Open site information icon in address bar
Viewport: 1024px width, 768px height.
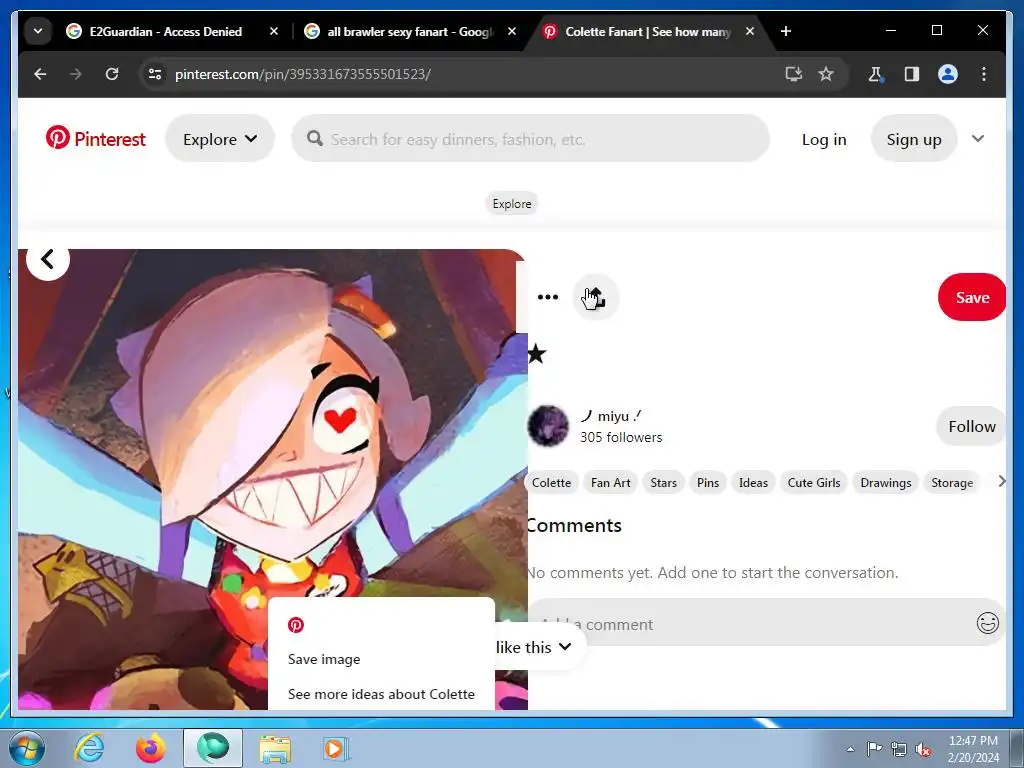pyautogui.click(x=155, y=74)
